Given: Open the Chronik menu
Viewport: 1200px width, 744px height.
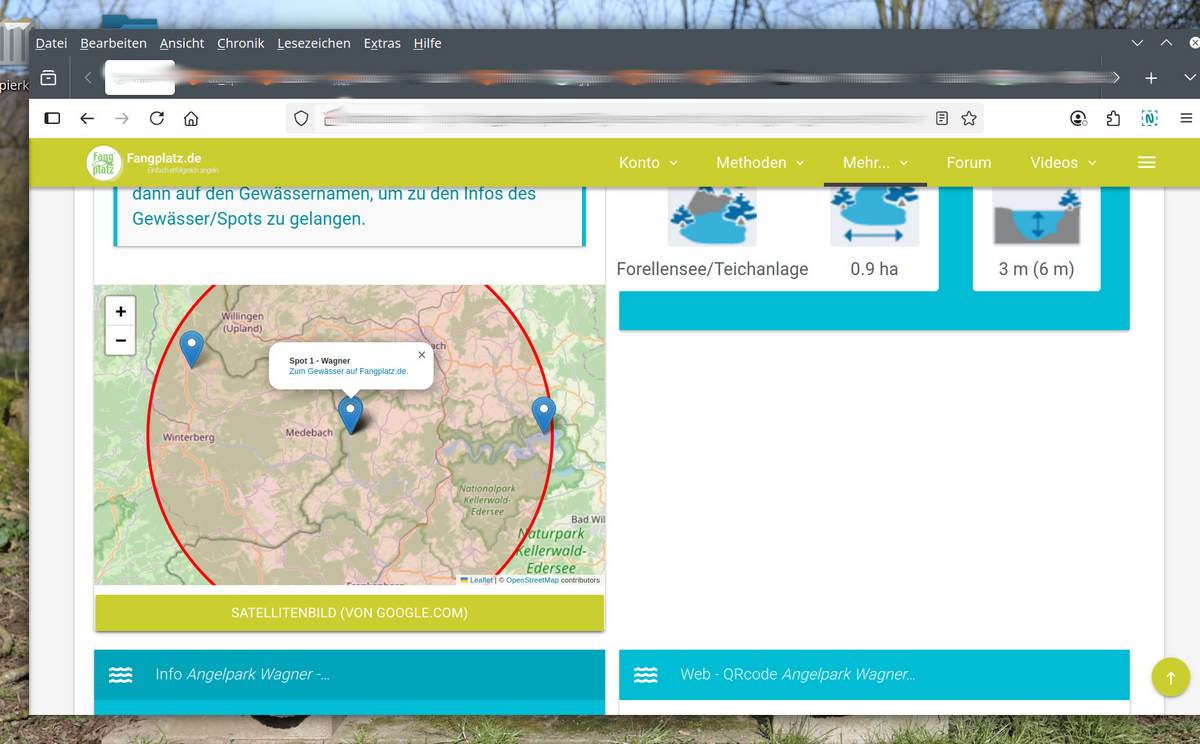Looking at the screenshot, I should pyautogui.click(x=240, y=43).
